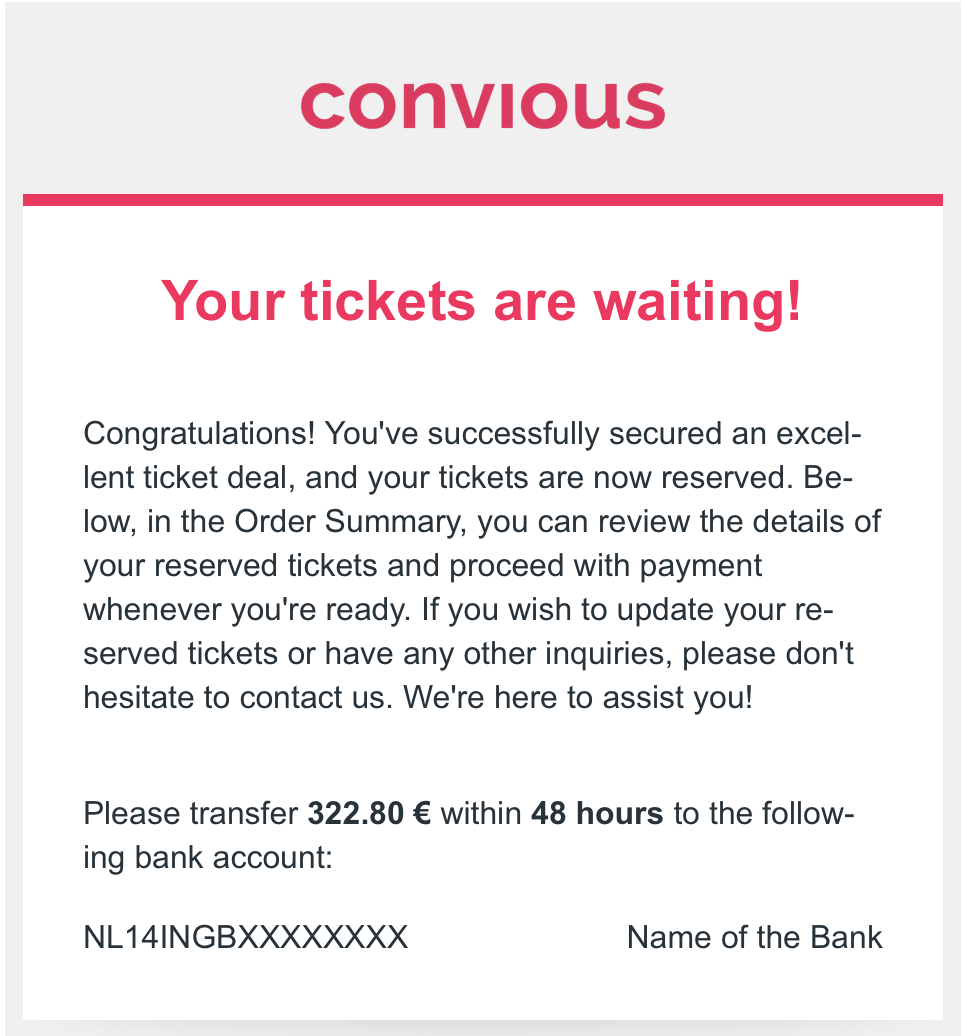Click 'Order Summary' in the body text
The width and height of the screenshot is (964, 1036).
click(x=350, y=522)
